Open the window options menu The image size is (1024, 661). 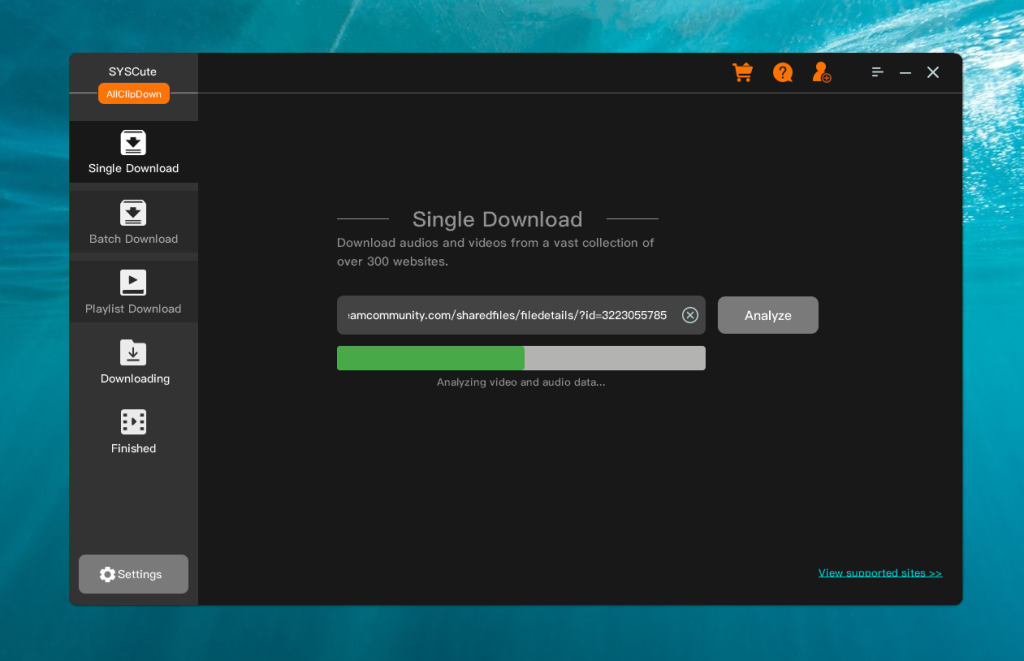pos(877,72)
